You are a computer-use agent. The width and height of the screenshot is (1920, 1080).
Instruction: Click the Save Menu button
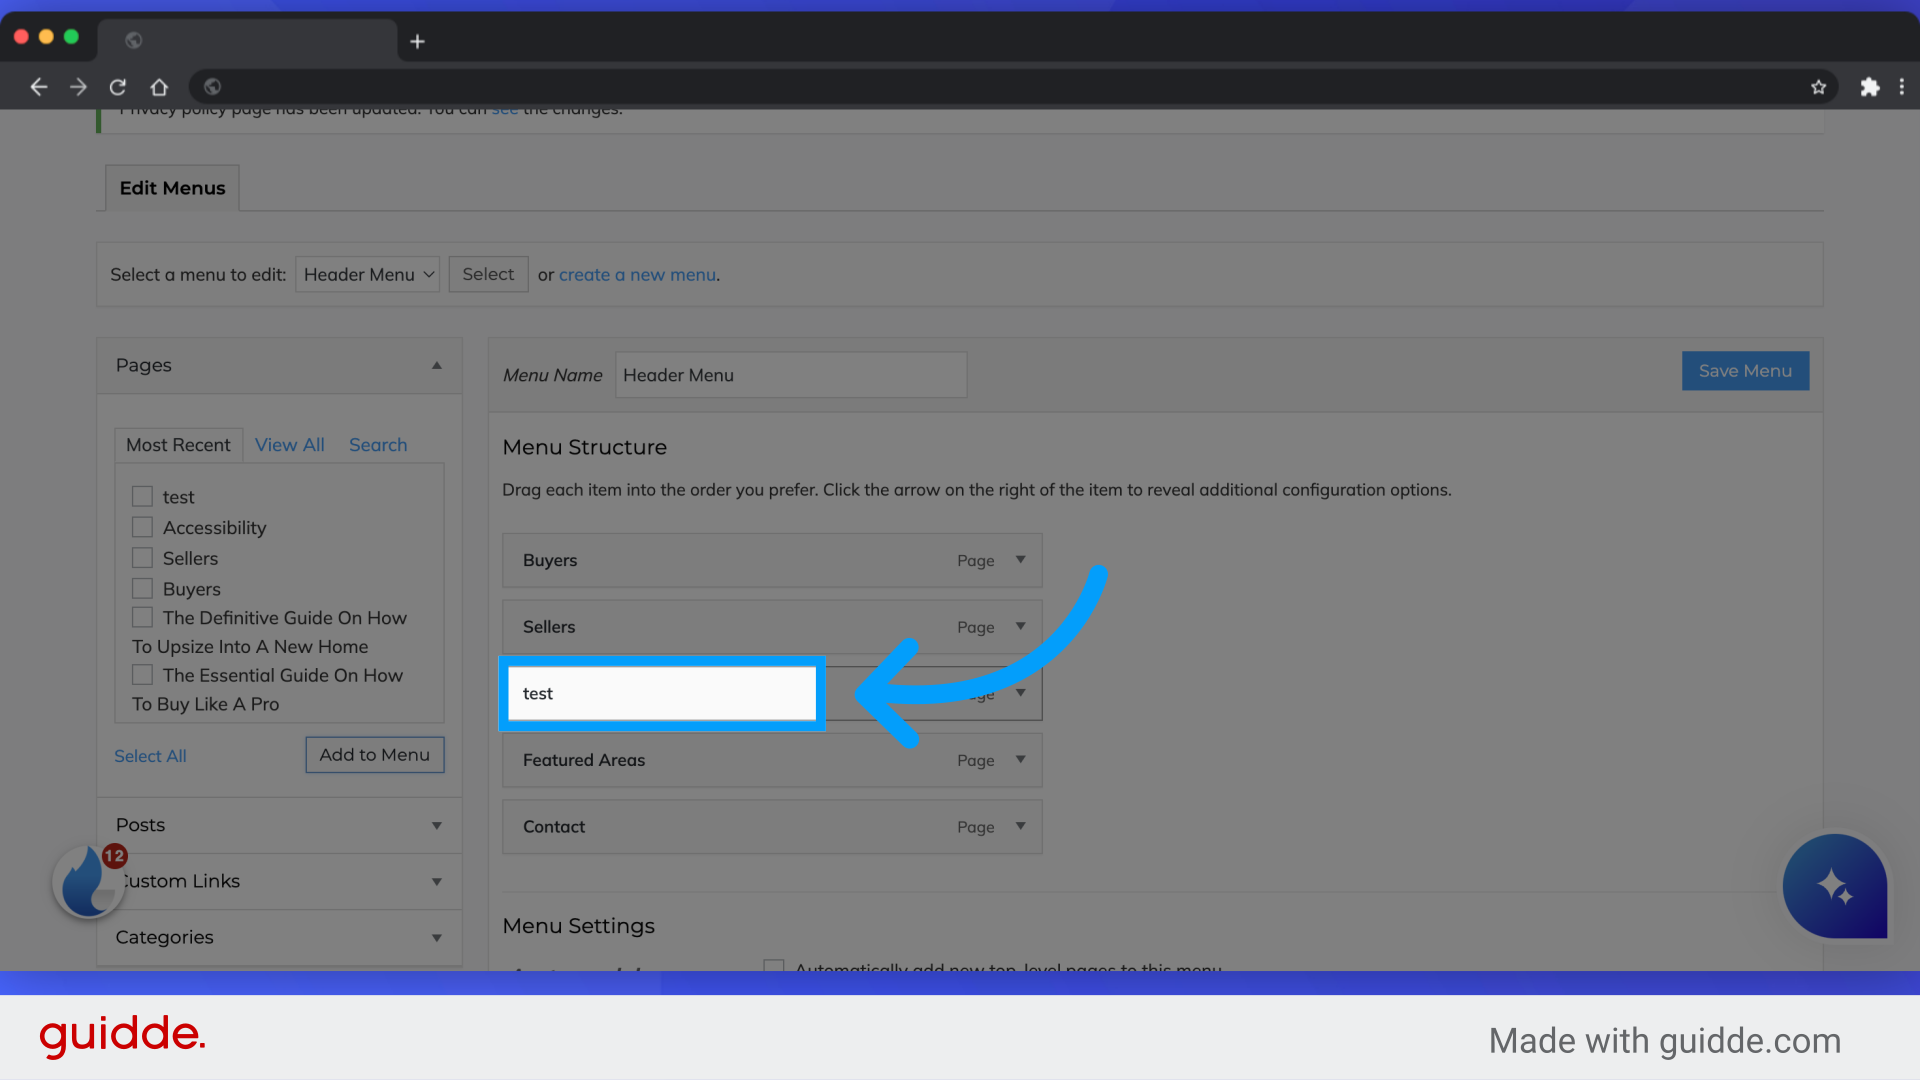coord(1744,371)
